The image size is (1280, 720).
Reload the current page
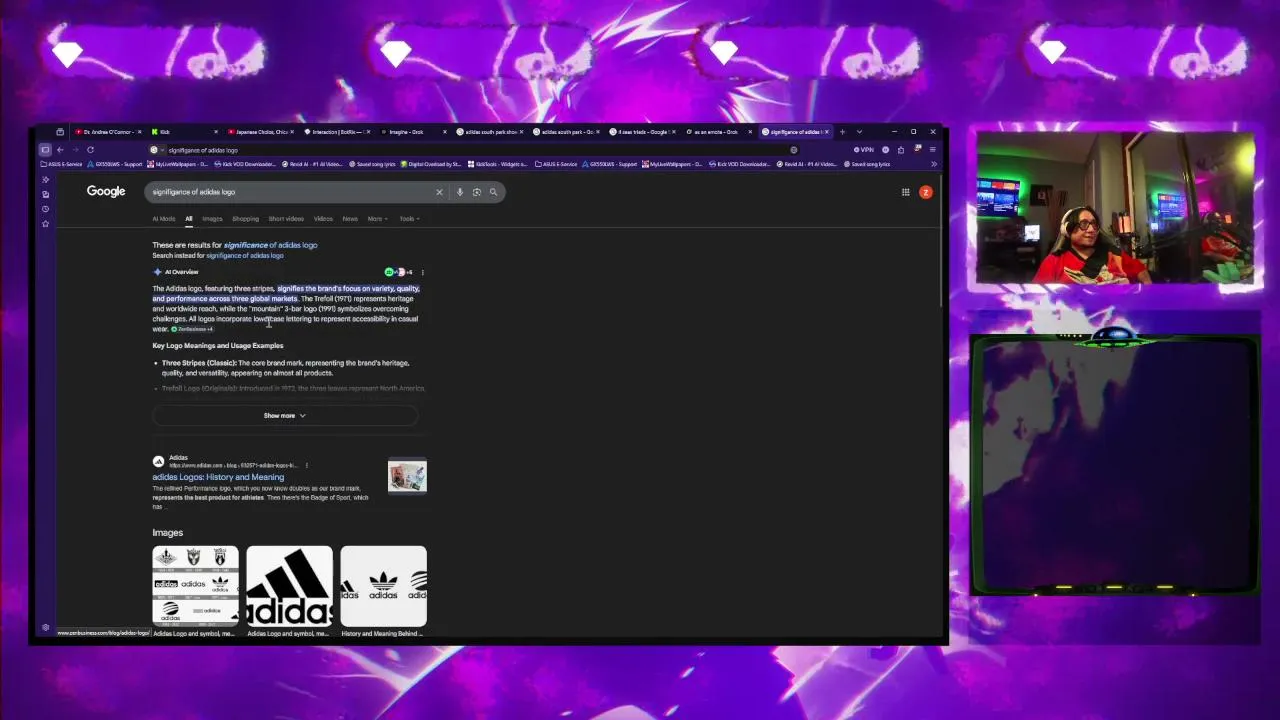point(90,150)
